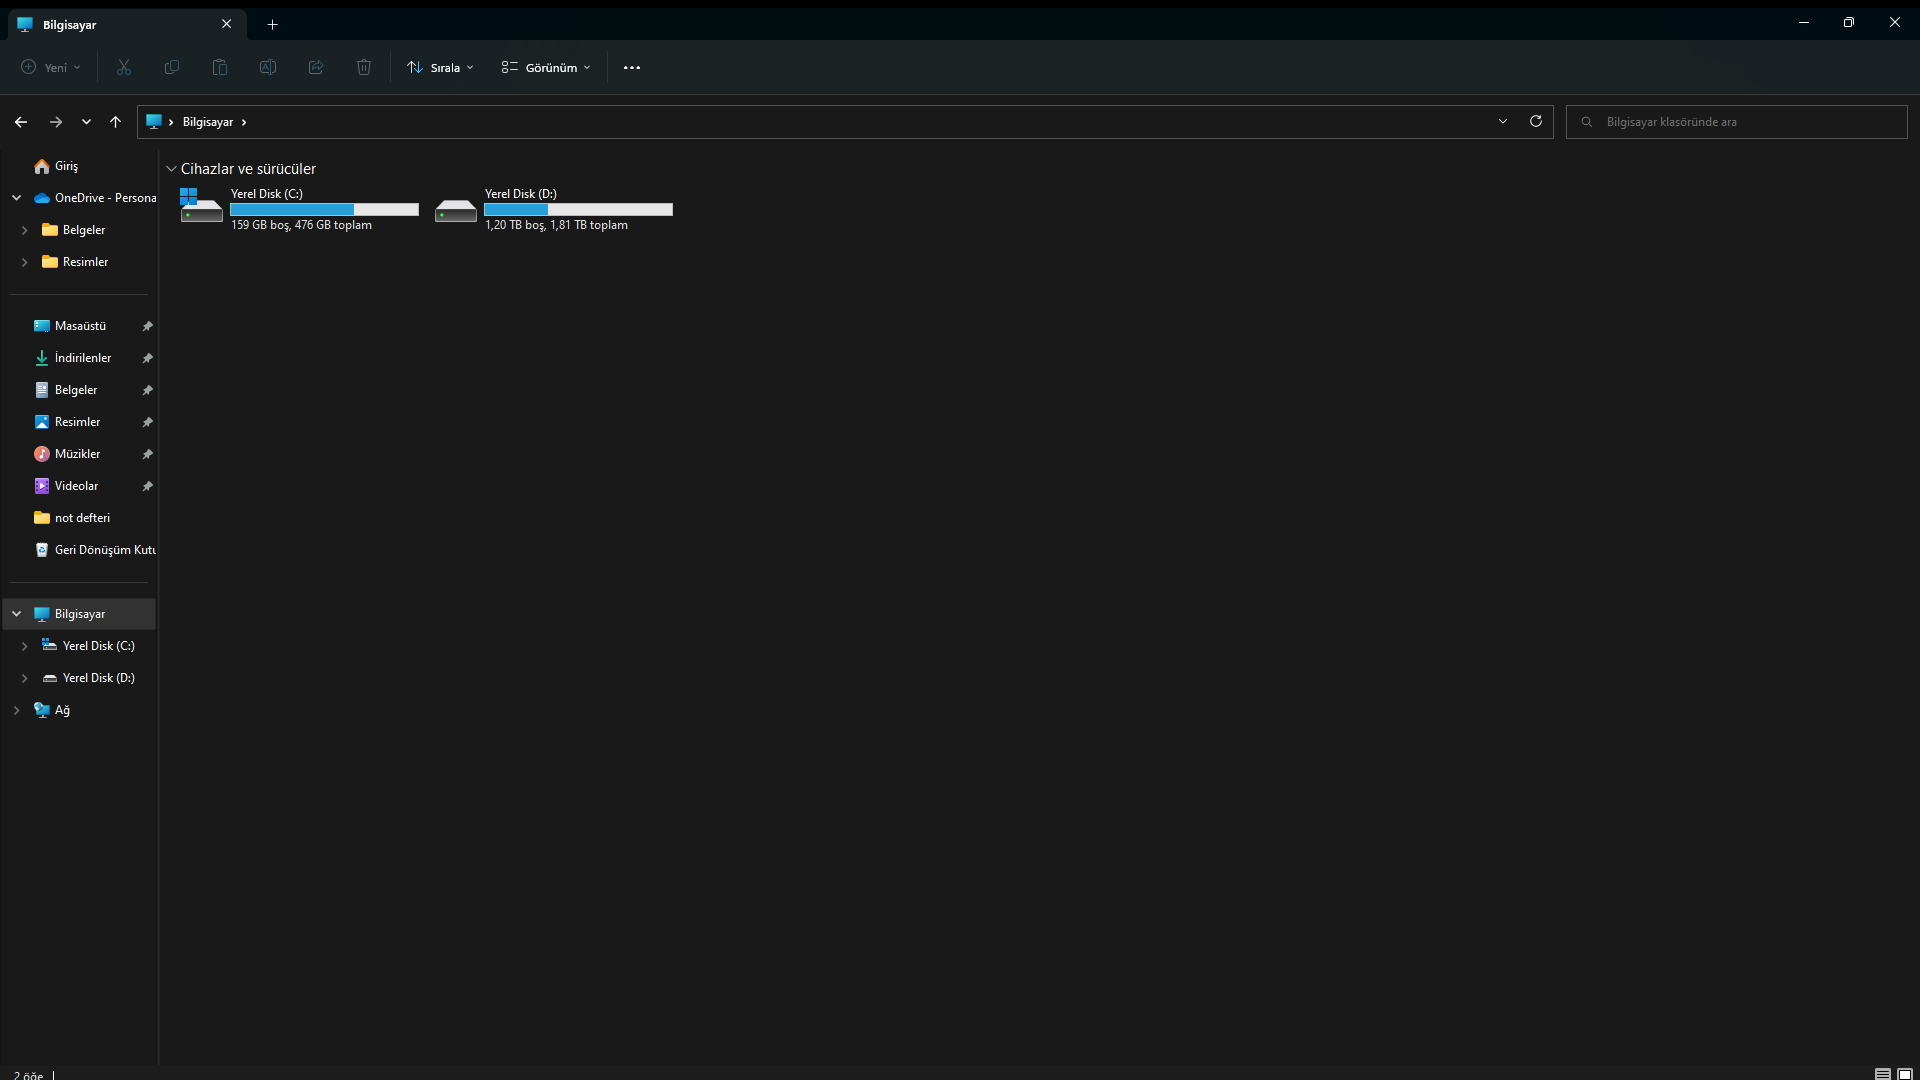Viewport: 1920px width, 1080px height.
Task: Click the Copy icon in toolbar
Action: click(x=172, y=67)
